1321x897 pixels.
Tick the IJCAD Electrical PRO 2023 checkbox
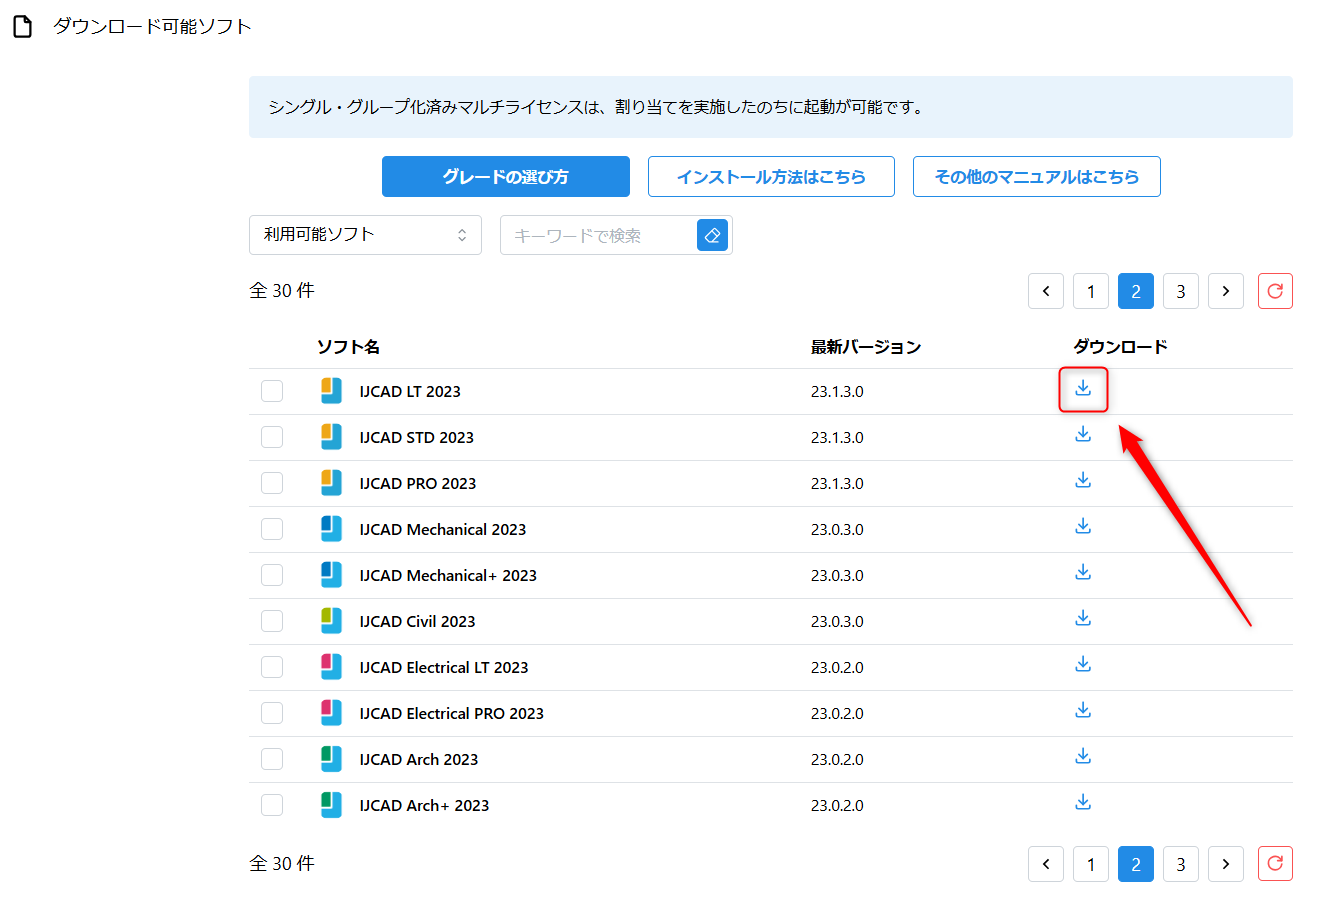272,713
